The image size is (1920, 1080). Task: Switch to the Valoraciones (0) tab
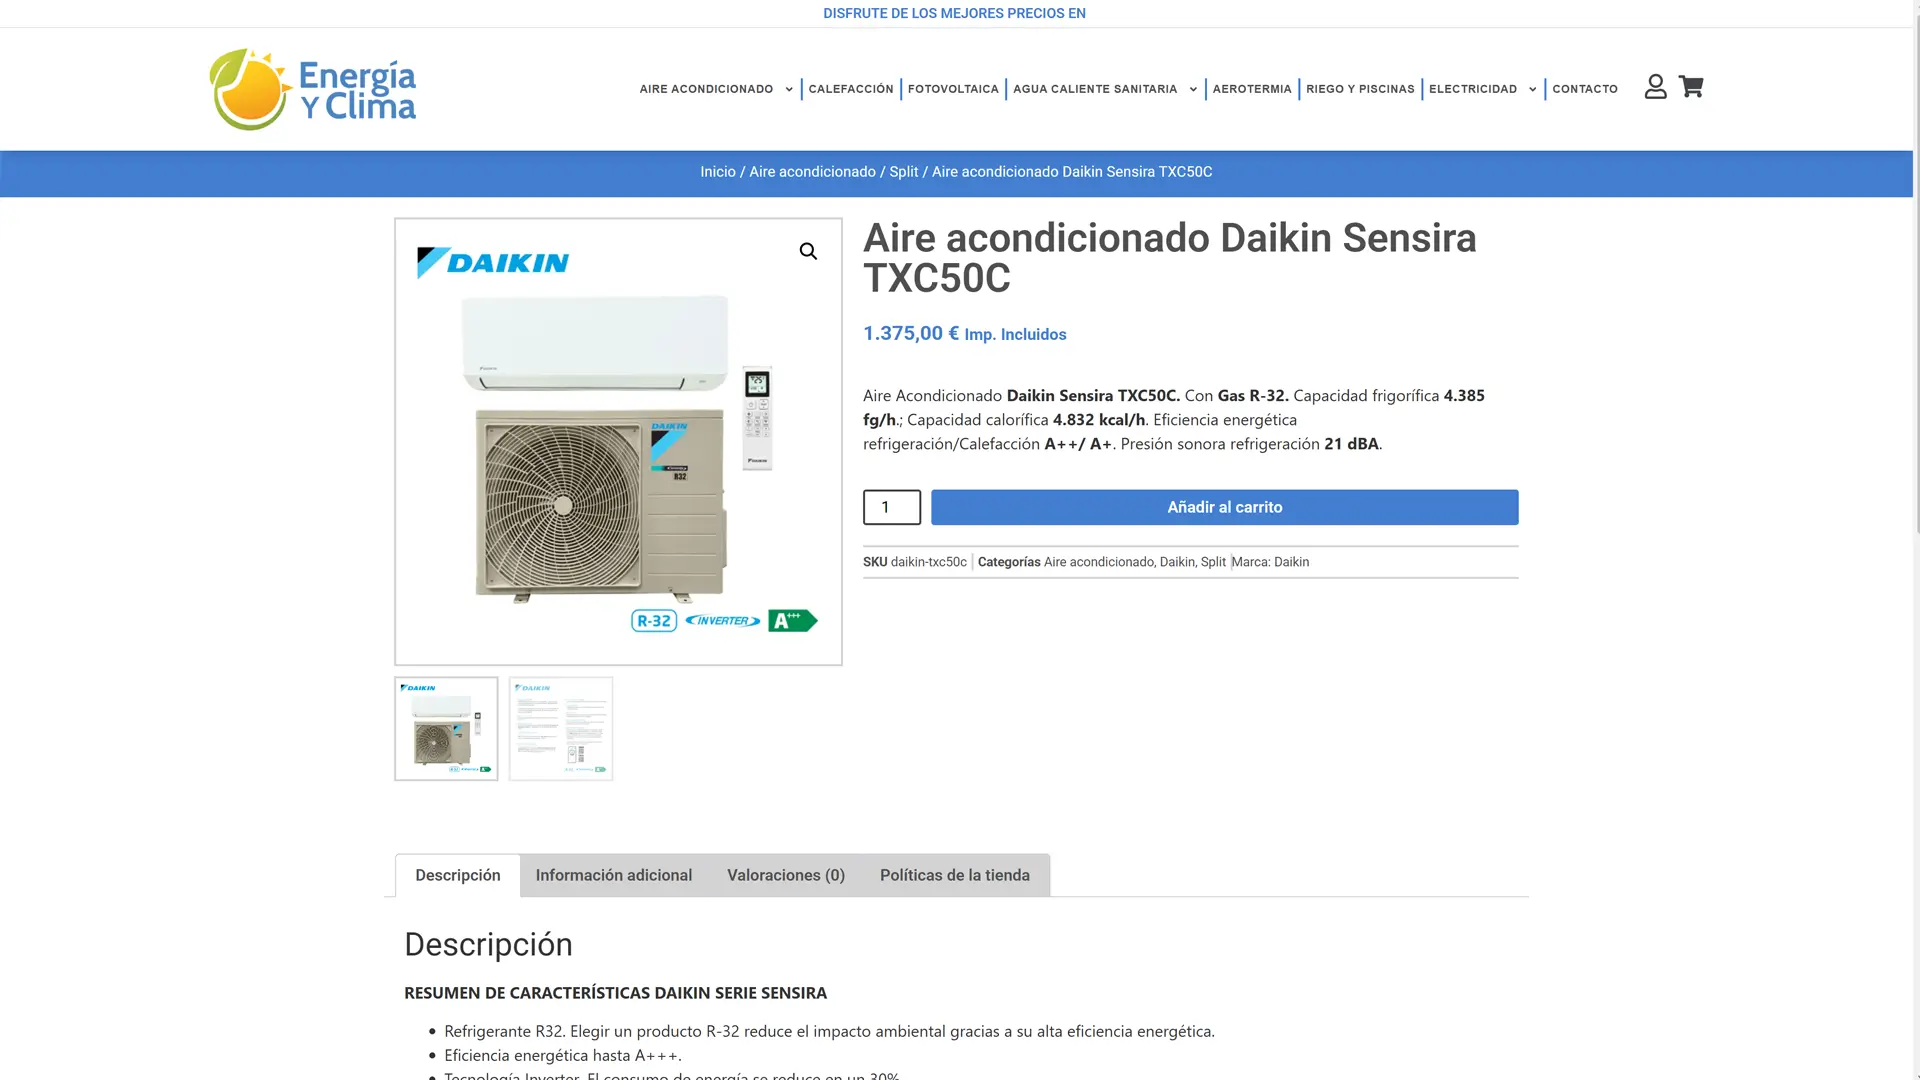tap(786, 875)
